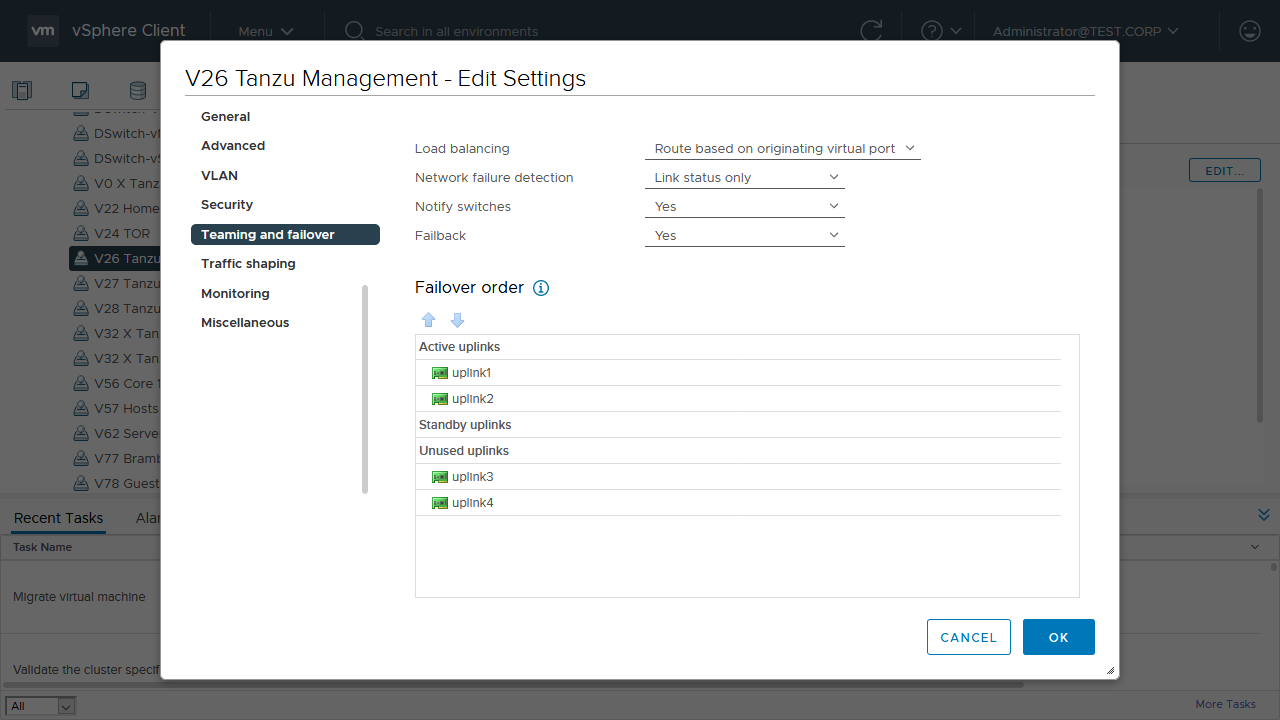This screenshot has height=720, width=1280.
Task: Click V26 Tanzu port group icon
Action: pyautogui.click(x=82, y=259)
